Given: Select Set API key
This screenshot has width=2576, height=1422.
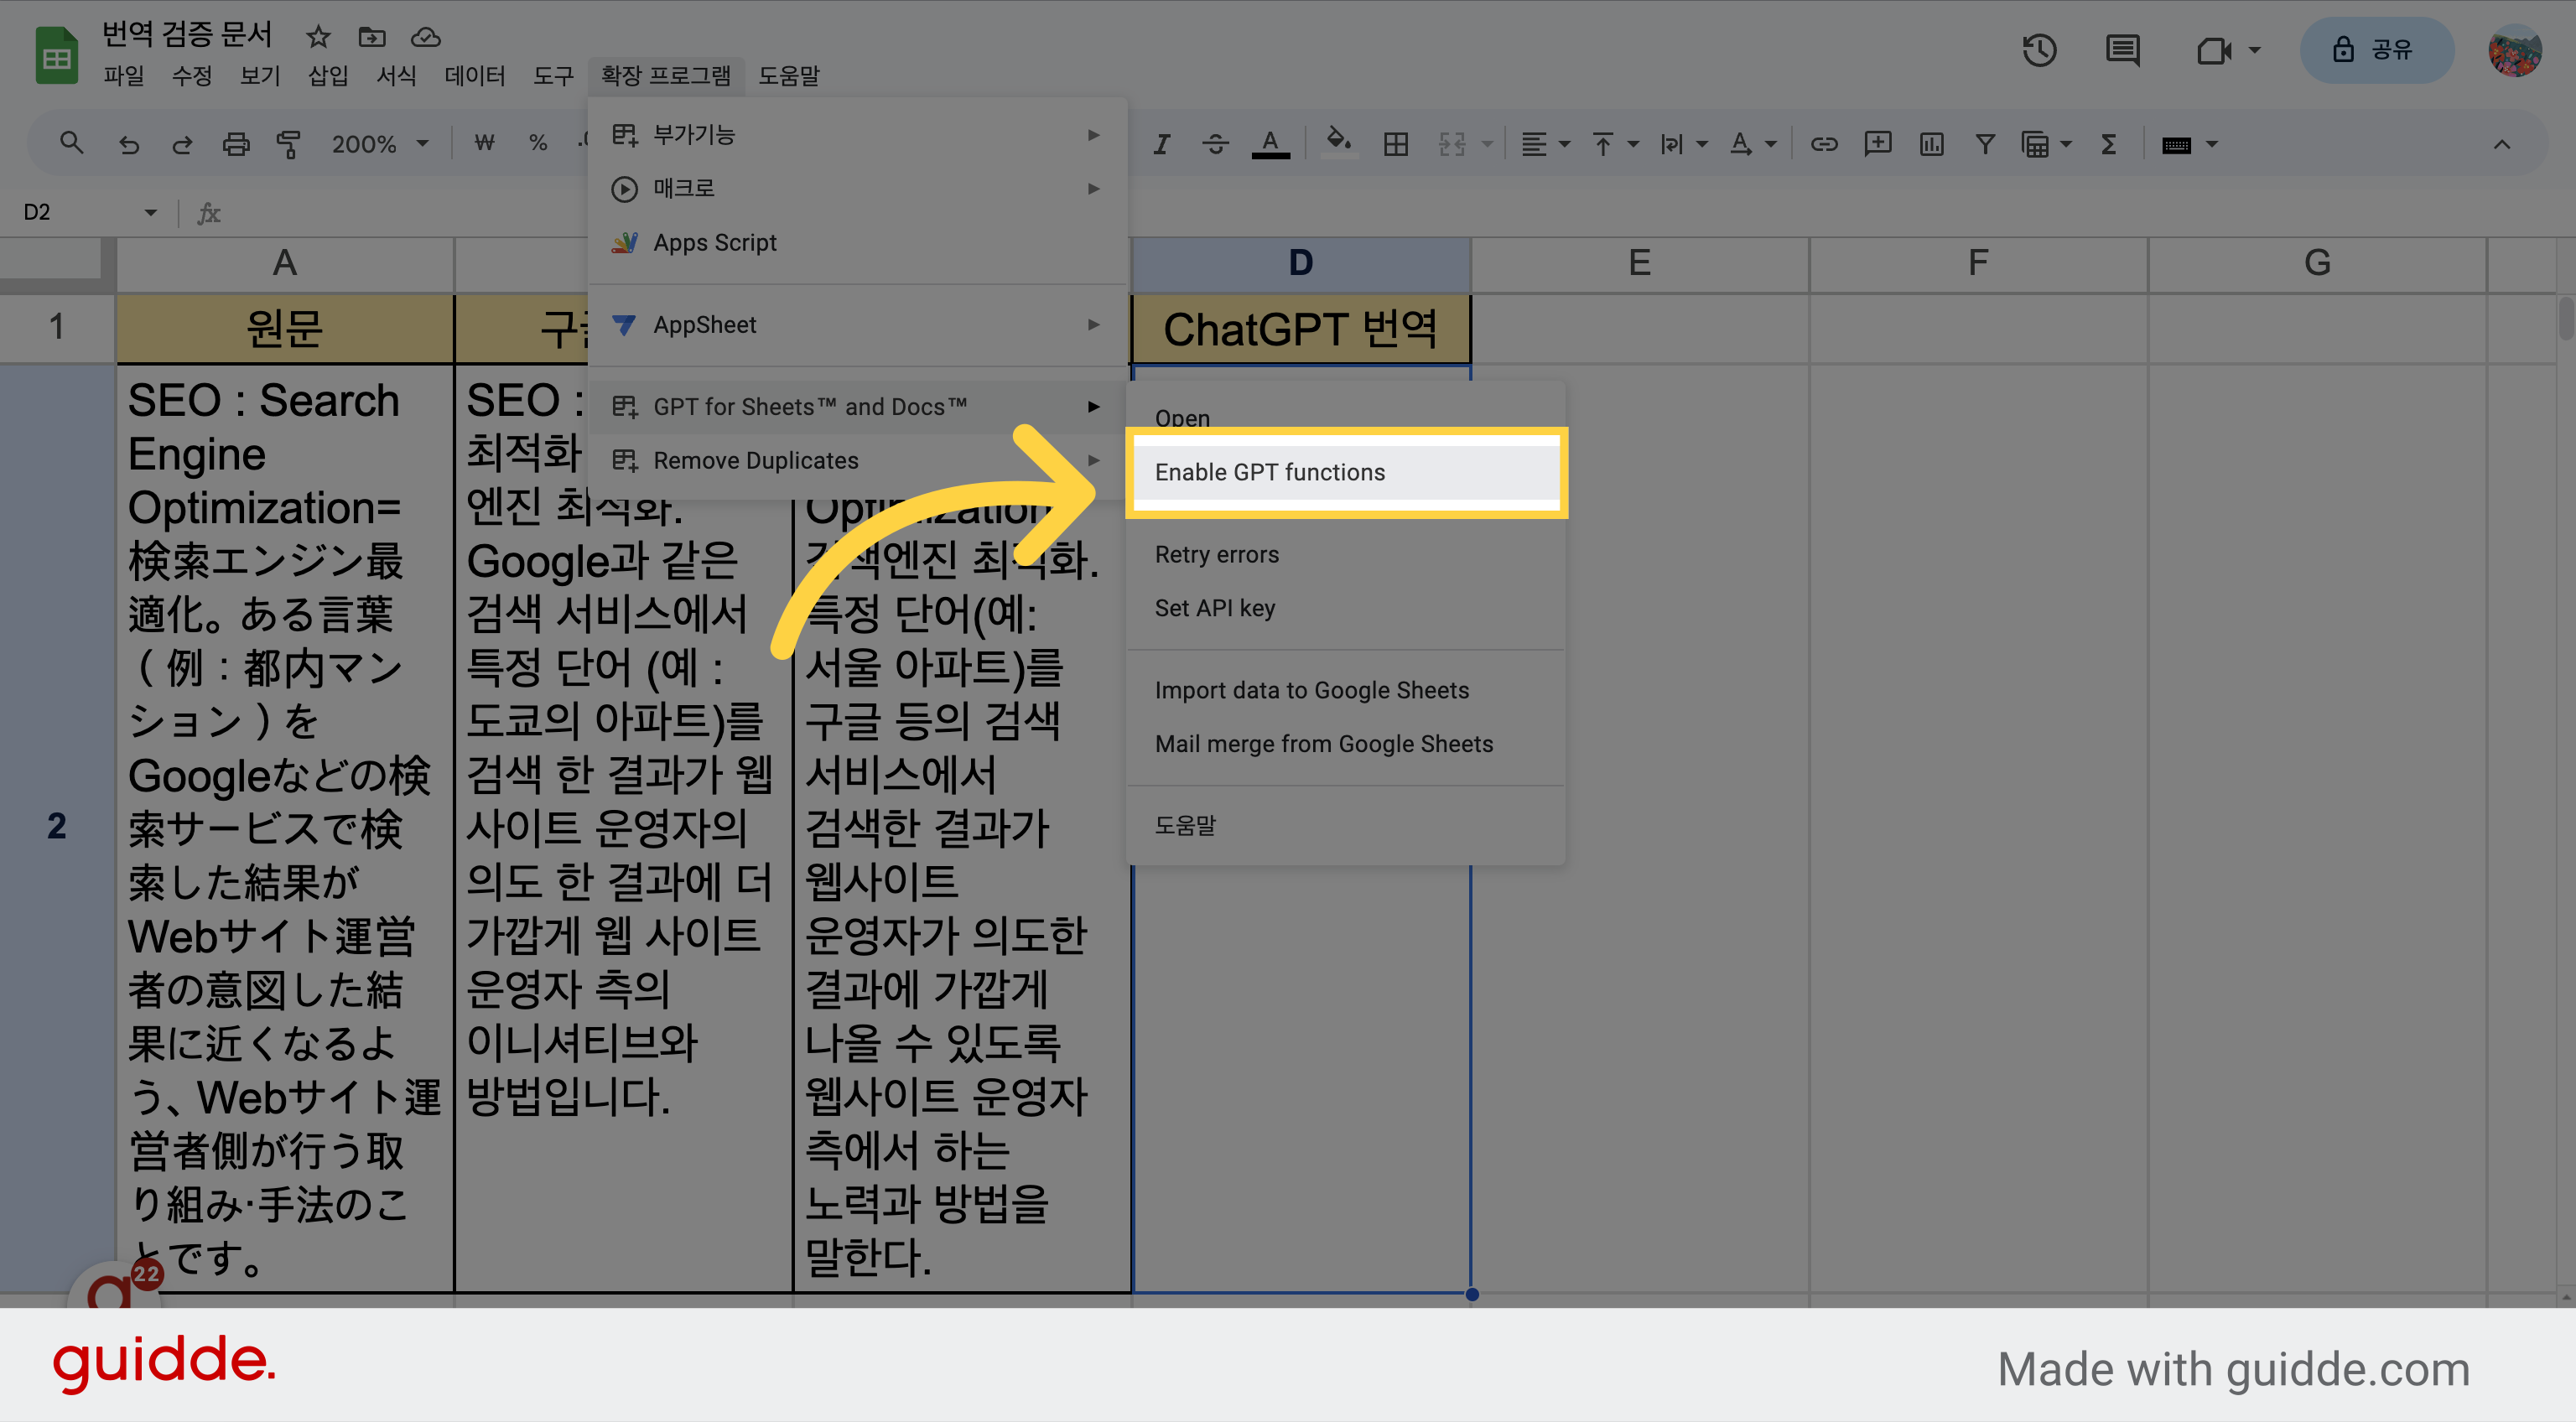Looking at the screenshot, I should pyautogui.click(x=1346, y=608).
